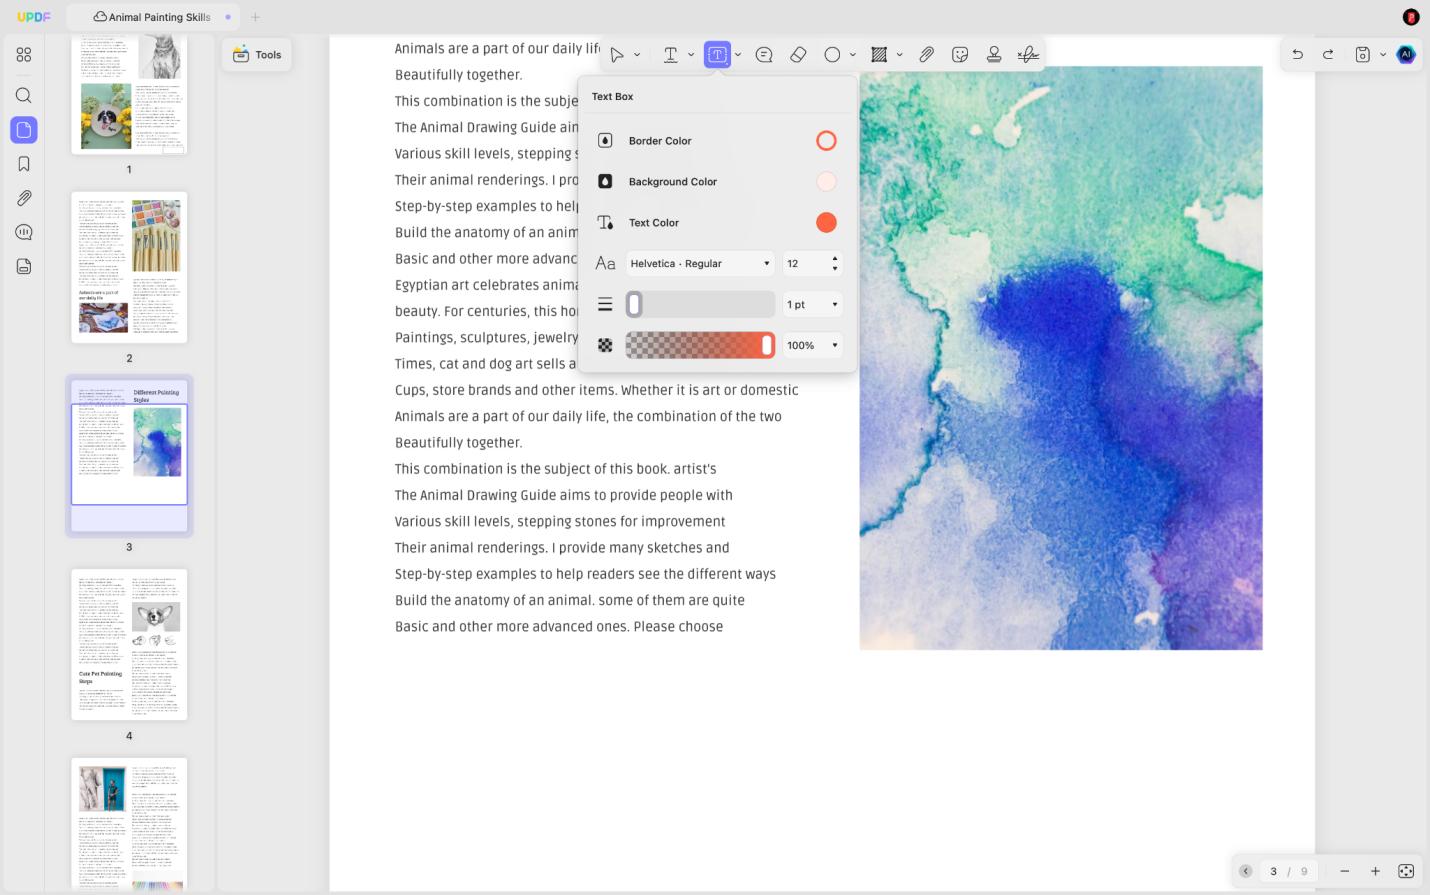
Task: Expand the 100% opacity dropdown
Action: pyautogui.click(x=812, y=345)
